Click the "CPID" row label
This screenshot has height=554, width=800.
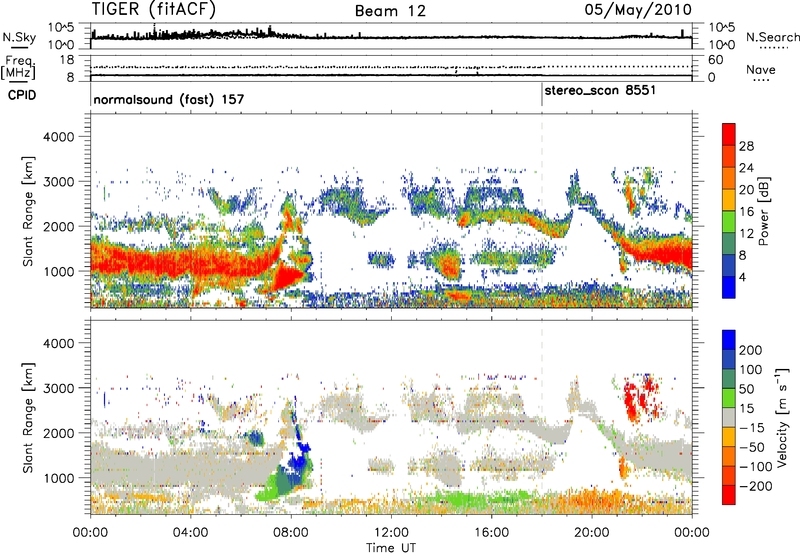coord(22,95)
